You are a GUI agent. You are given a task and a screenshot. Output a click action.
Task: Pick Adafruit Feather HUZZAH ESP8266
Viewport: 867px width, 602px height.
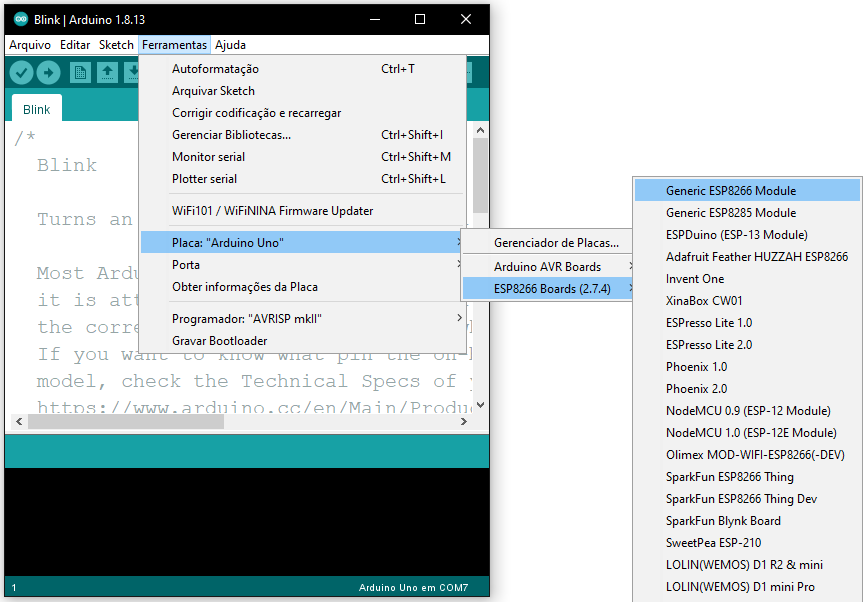point(748,257)
